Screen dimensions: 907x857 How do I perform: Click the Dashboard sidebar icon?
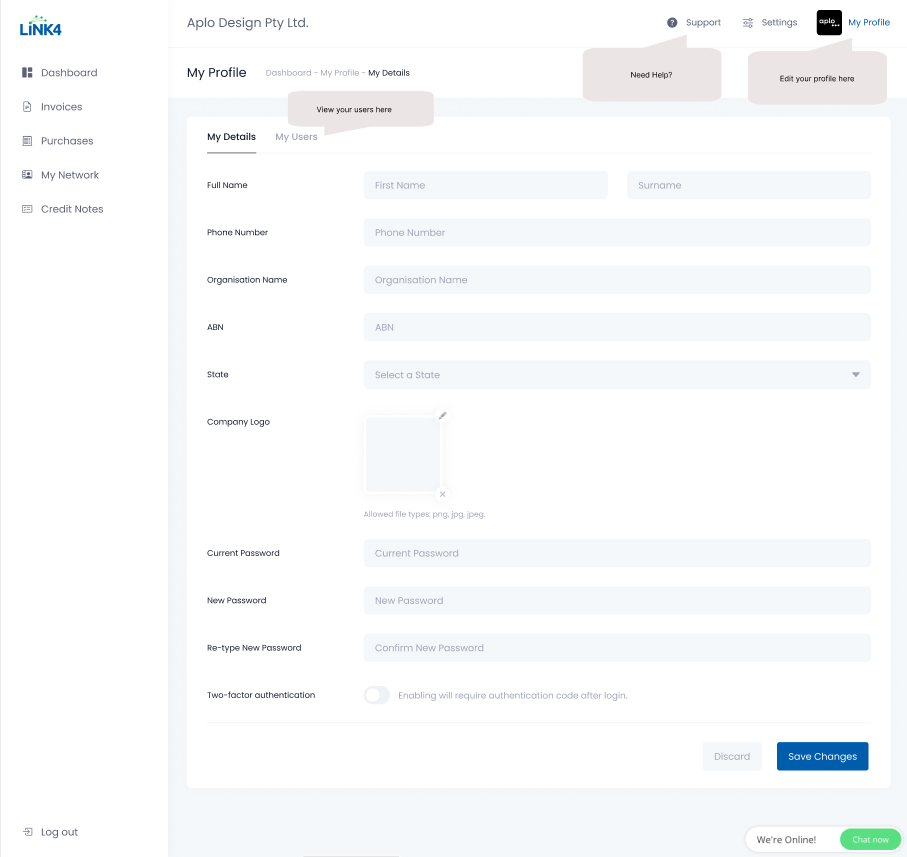(28, 73)
